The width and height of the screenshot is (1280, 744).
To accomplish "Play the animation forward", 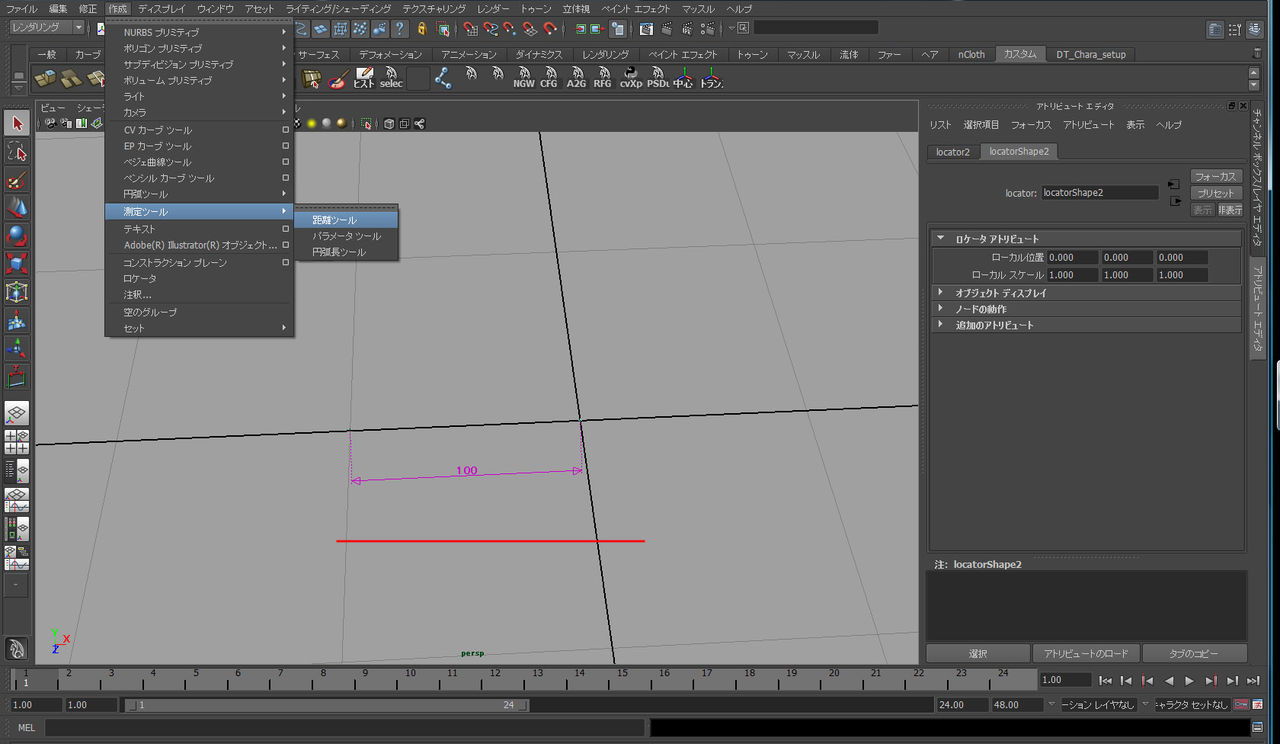I will pos(1189,680).
